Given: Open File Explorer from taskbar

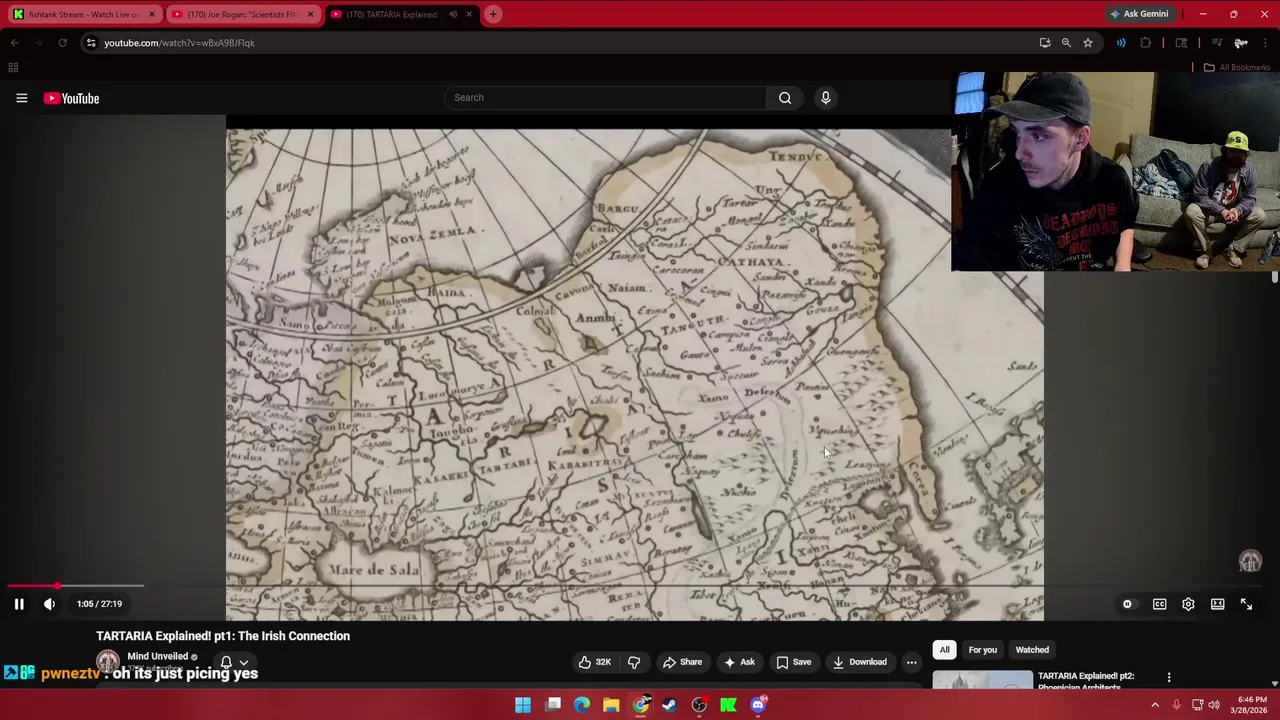Looking at the screenshot, I should click(x=611, y=705).
